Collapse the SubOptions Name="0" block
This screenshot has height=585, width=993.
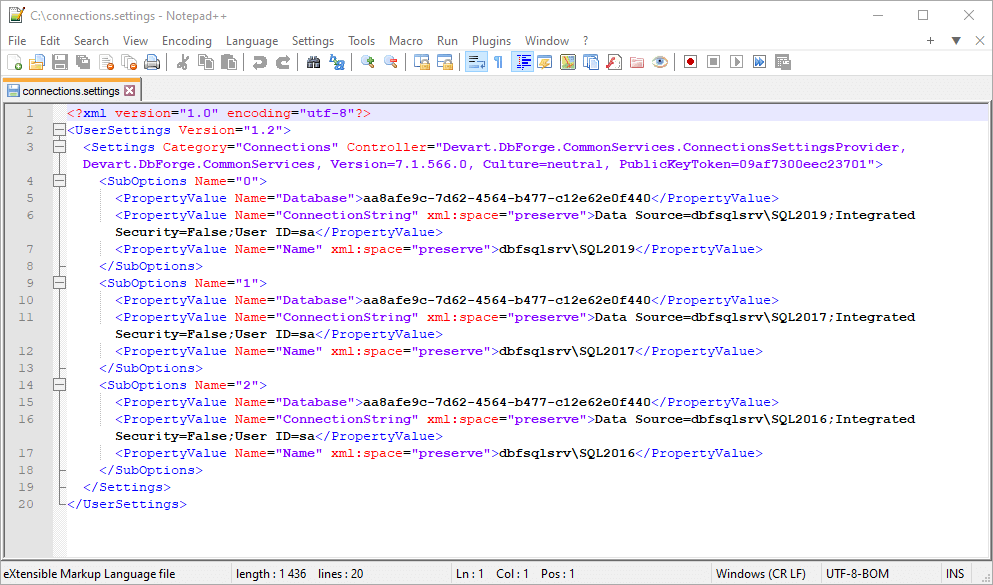point(60,181)
